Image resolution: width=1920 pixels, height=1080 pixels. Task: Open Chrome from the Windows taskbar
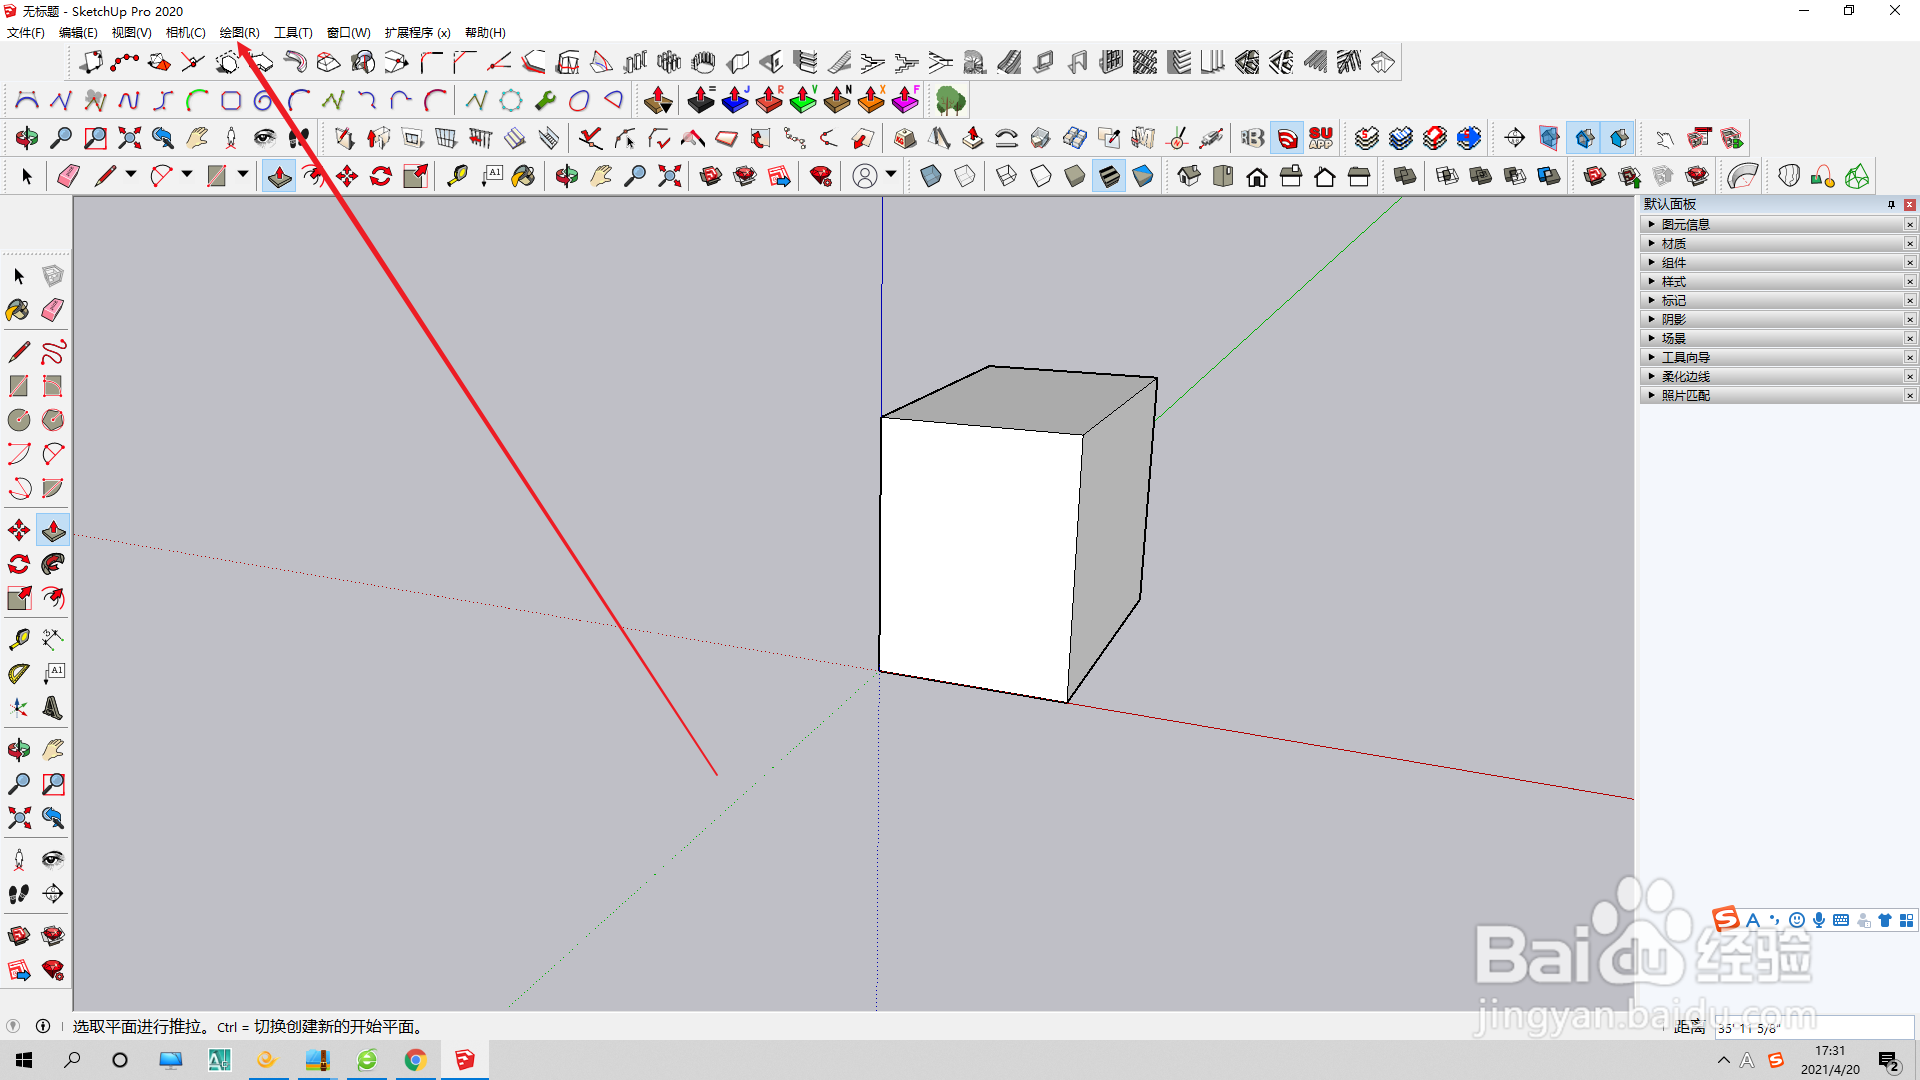[x=415, y=1060]
